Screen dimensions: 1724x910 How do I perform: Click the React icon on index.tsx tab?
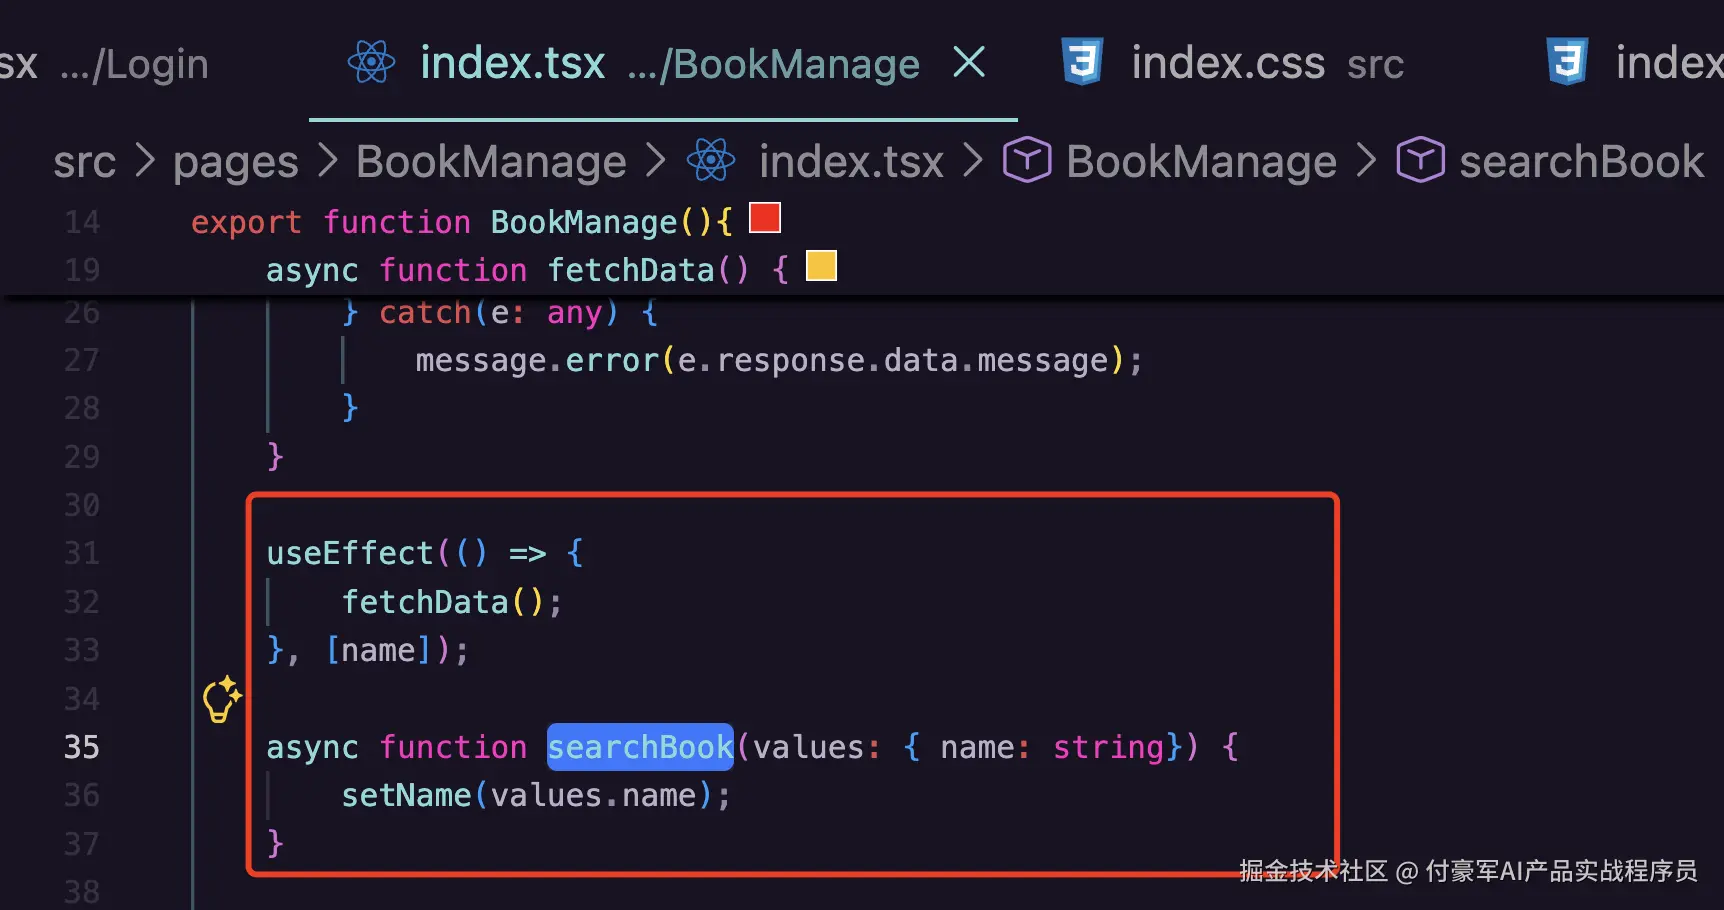tap(371, 62)
